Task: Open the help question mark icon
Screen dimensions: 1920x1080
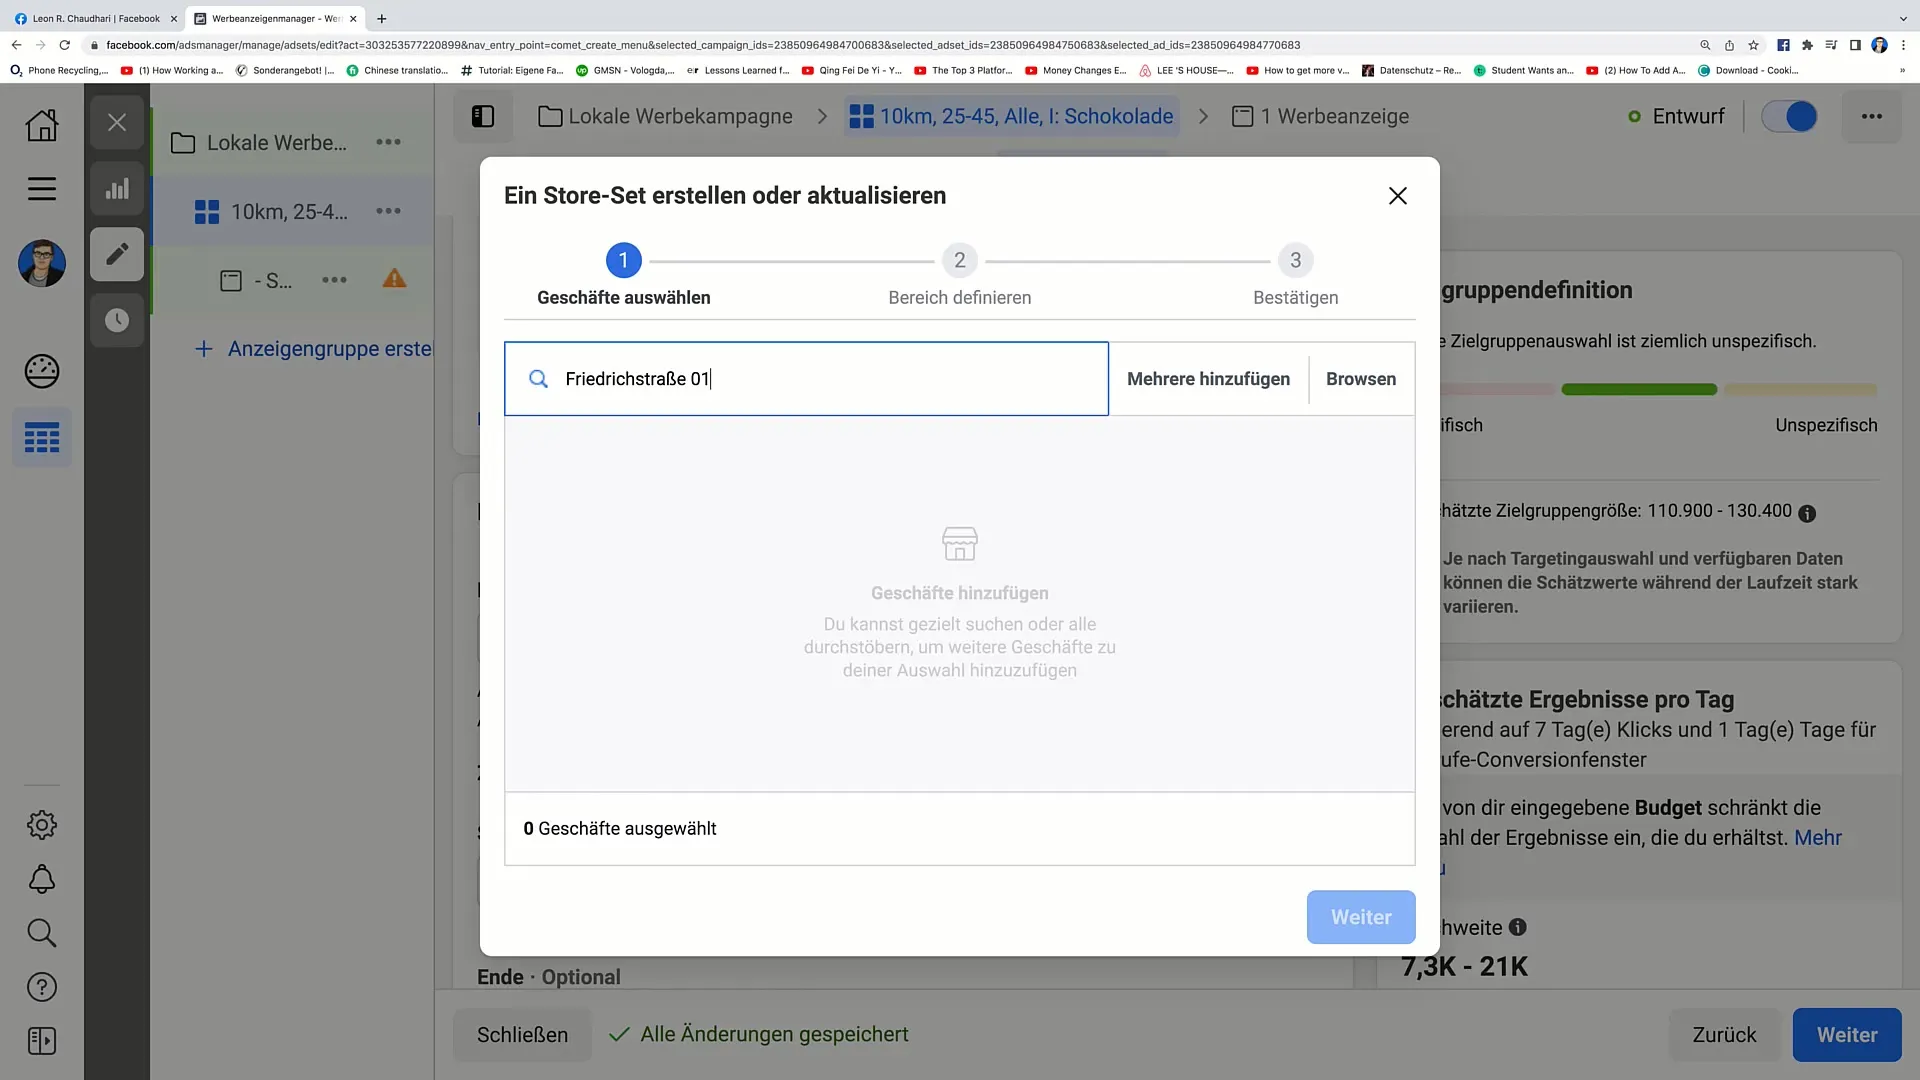Action: pyautogui.click(x=42, y=987)
